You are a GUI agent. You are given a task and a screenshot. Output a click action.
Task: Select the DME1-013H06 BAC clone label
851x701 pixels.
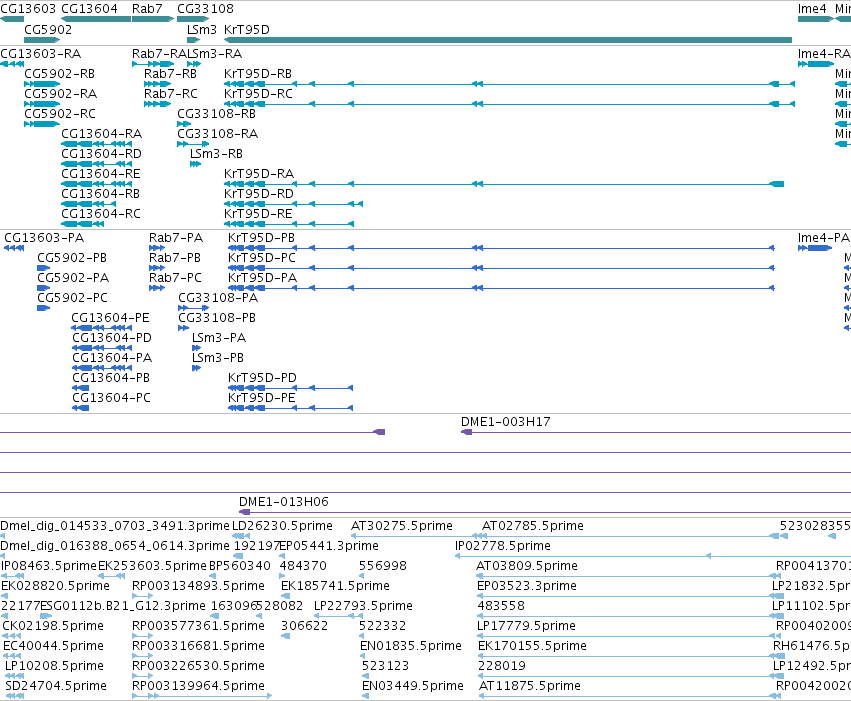point(284,502)
